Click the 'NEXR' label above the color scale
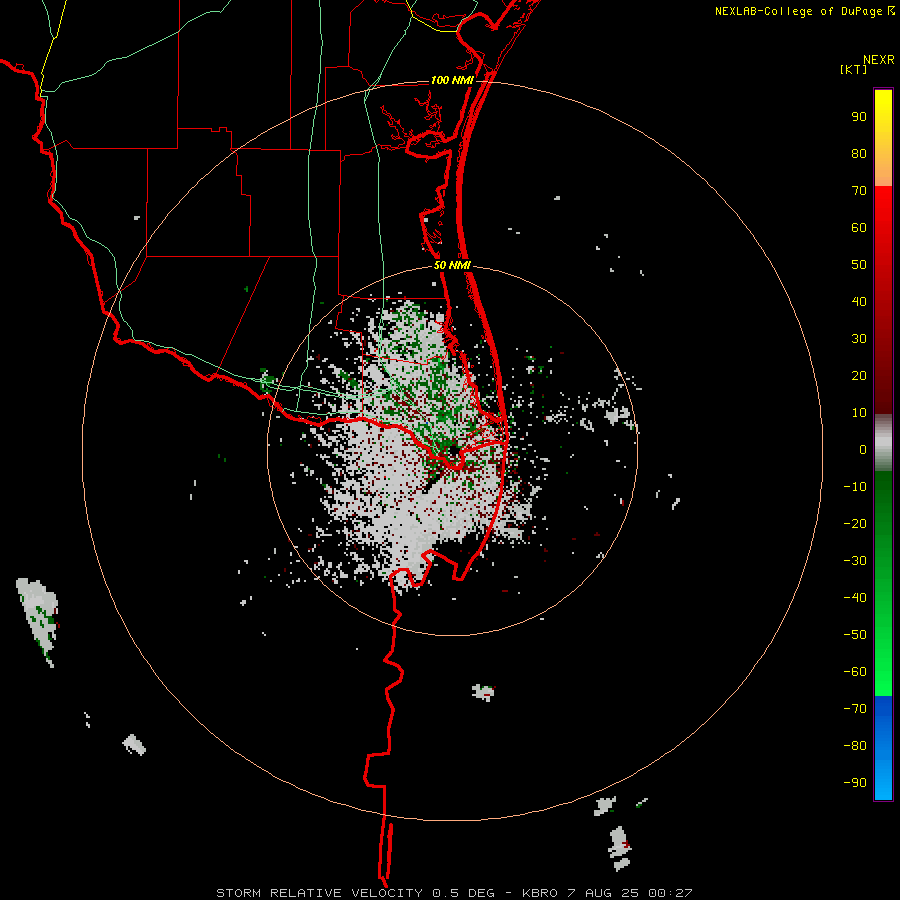The width and height of the screenshot is (900, 900). click(x=878, y=60)
